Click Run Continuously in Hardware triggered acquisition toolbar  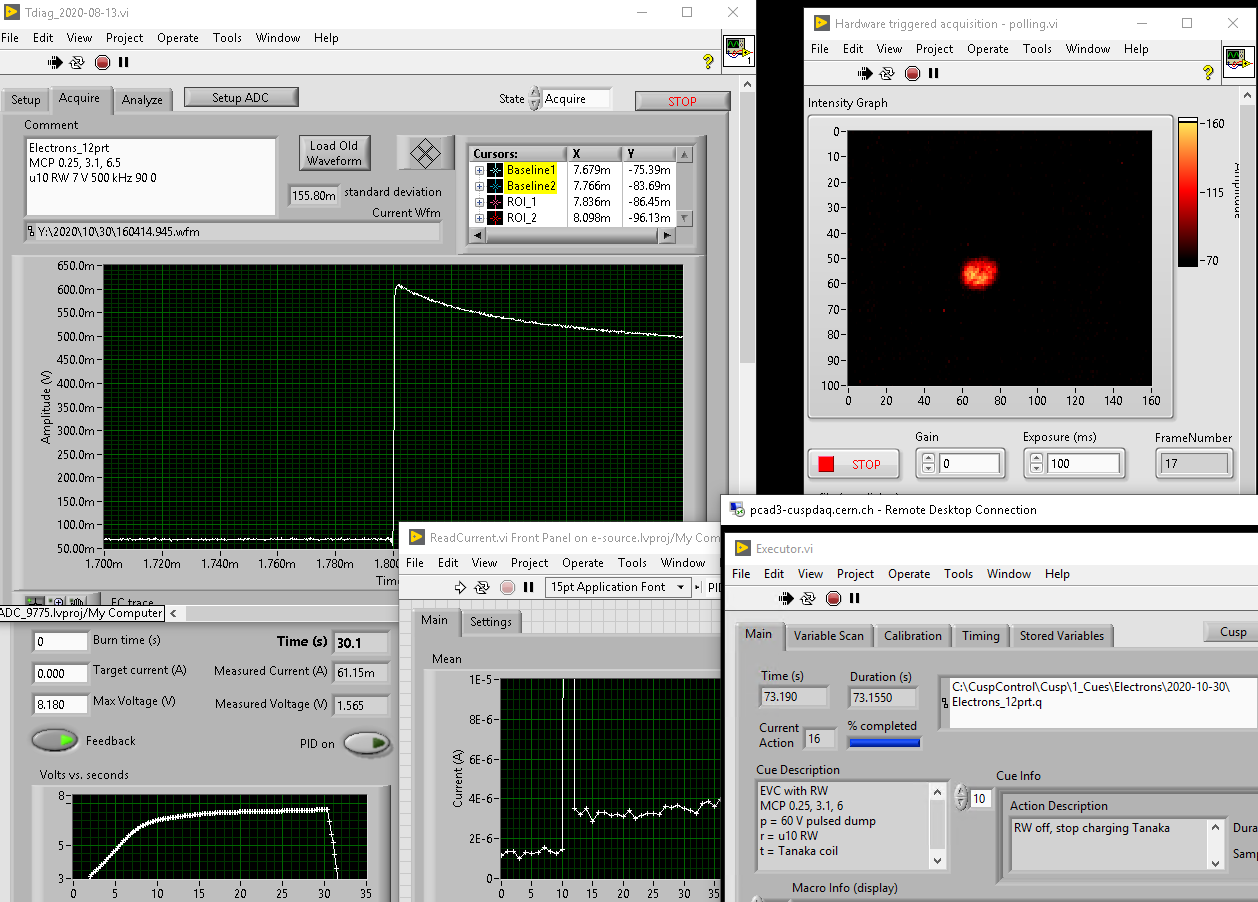tap(887, 73)
